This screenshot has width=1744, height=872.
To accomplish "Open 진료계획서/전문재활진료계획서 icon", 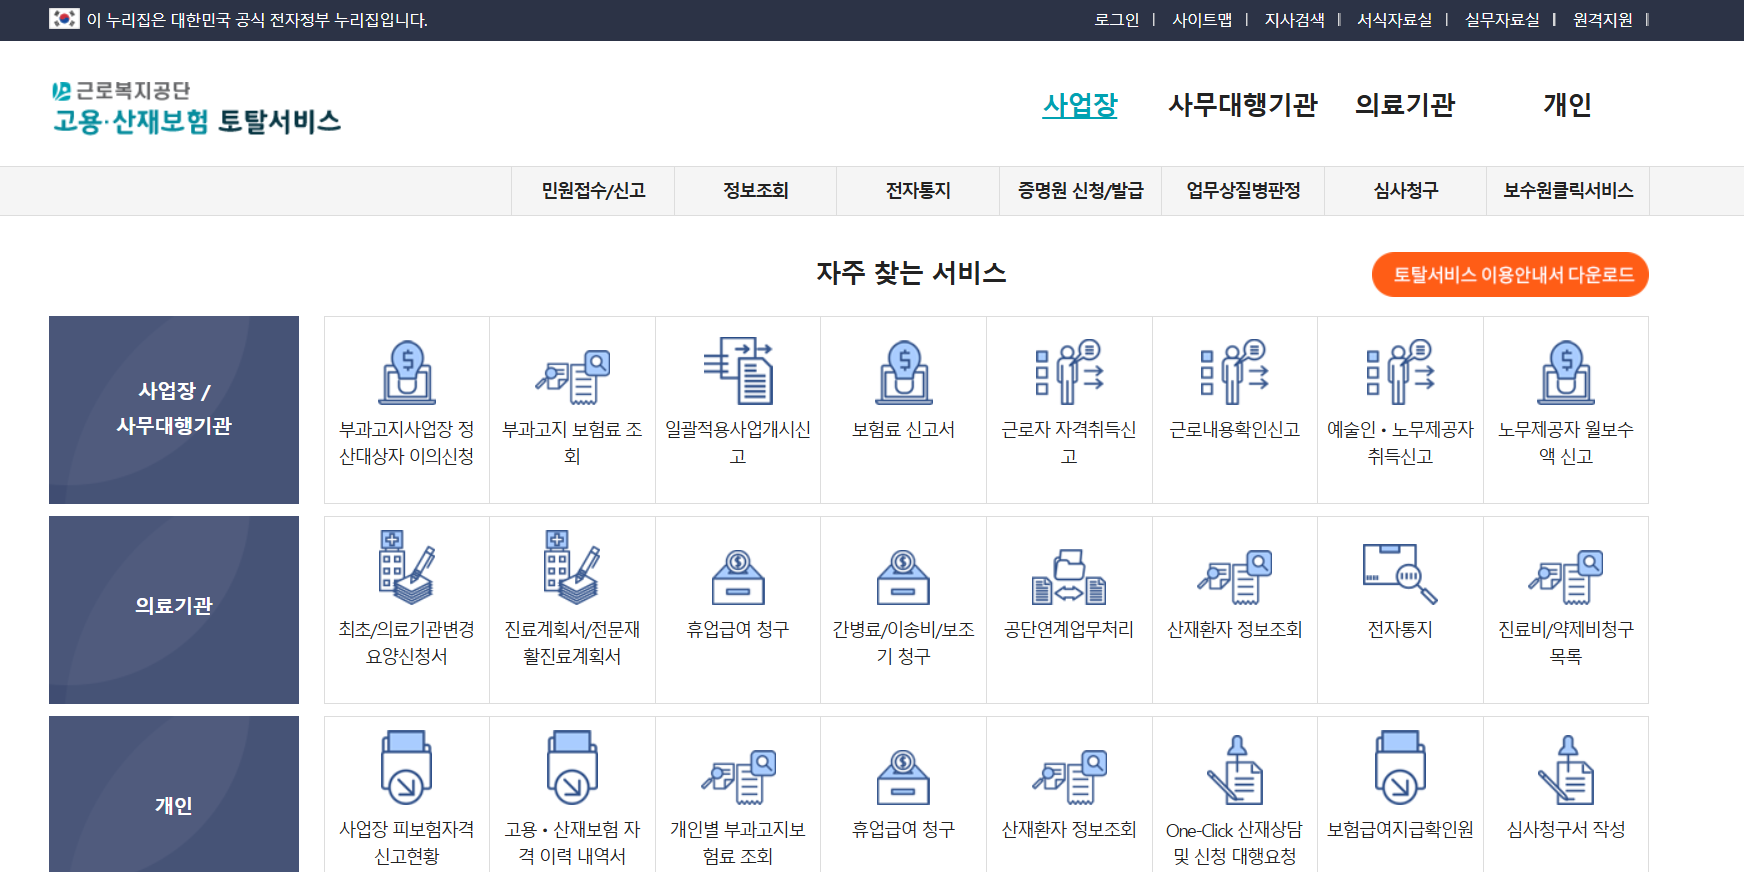I will click(572, 568).
